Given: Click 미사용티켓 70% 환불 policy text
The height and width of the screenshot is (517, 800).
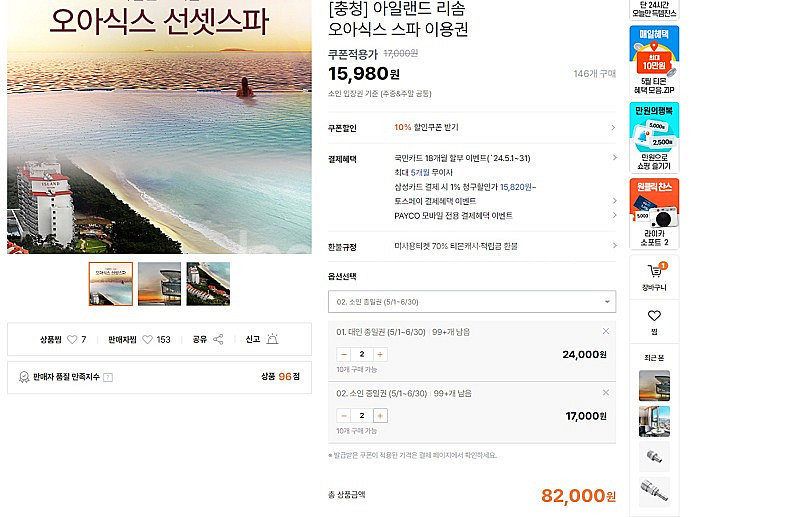Looking at the screenshot, I should click(x=456, y=246).
